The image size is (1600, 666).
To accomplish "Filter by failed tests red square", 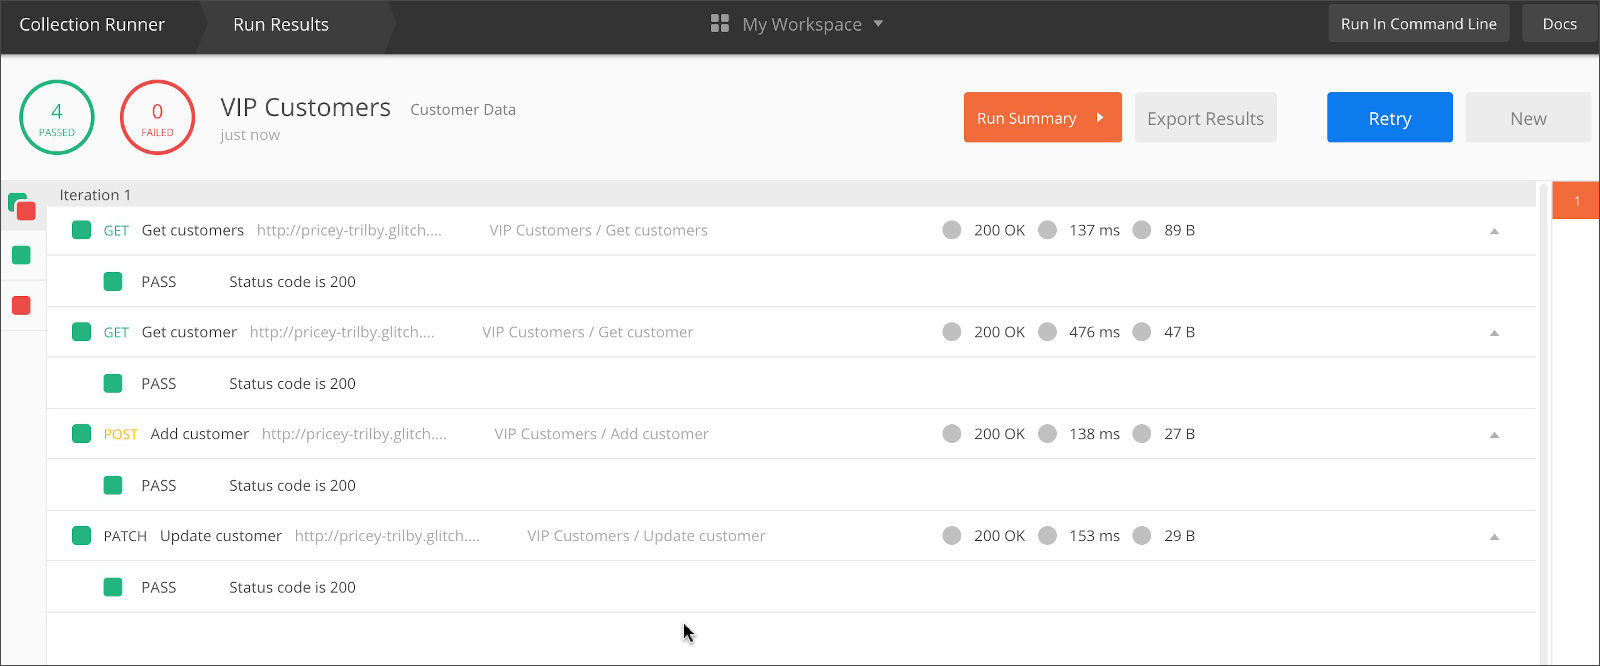I will pyautogui.click(x=21, y=306).
